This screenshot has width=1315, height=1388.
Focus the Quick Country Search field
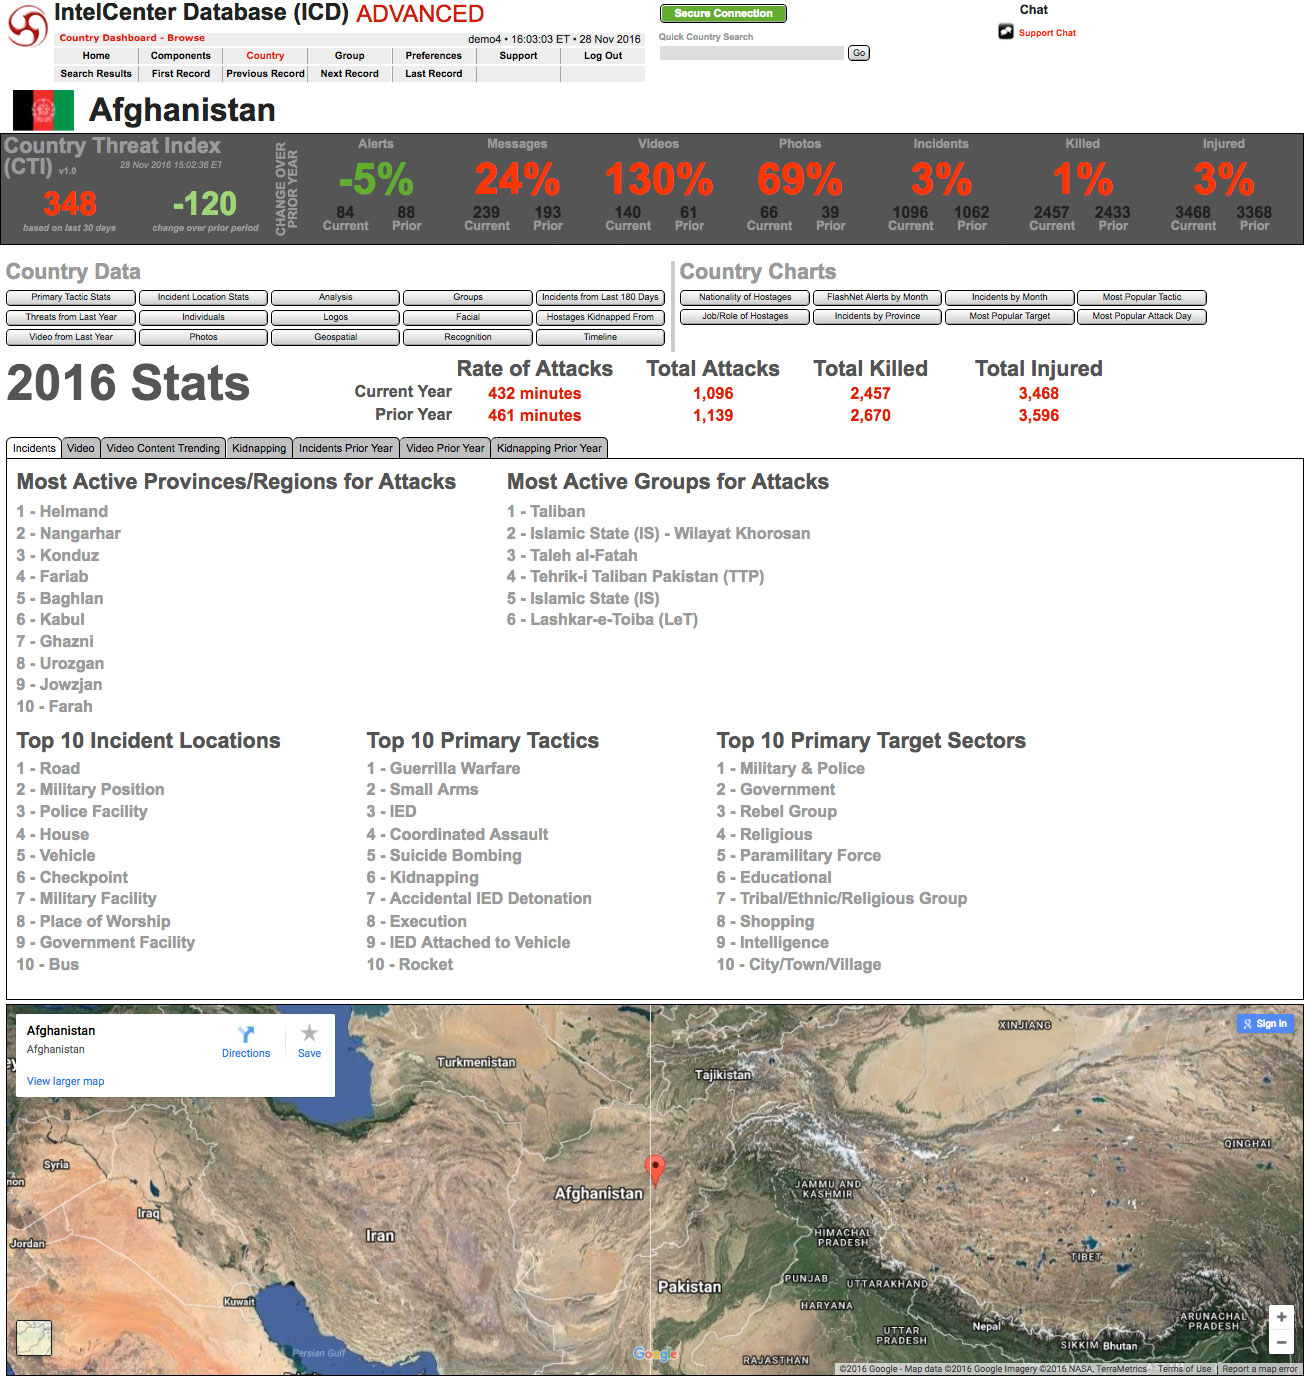751,53
